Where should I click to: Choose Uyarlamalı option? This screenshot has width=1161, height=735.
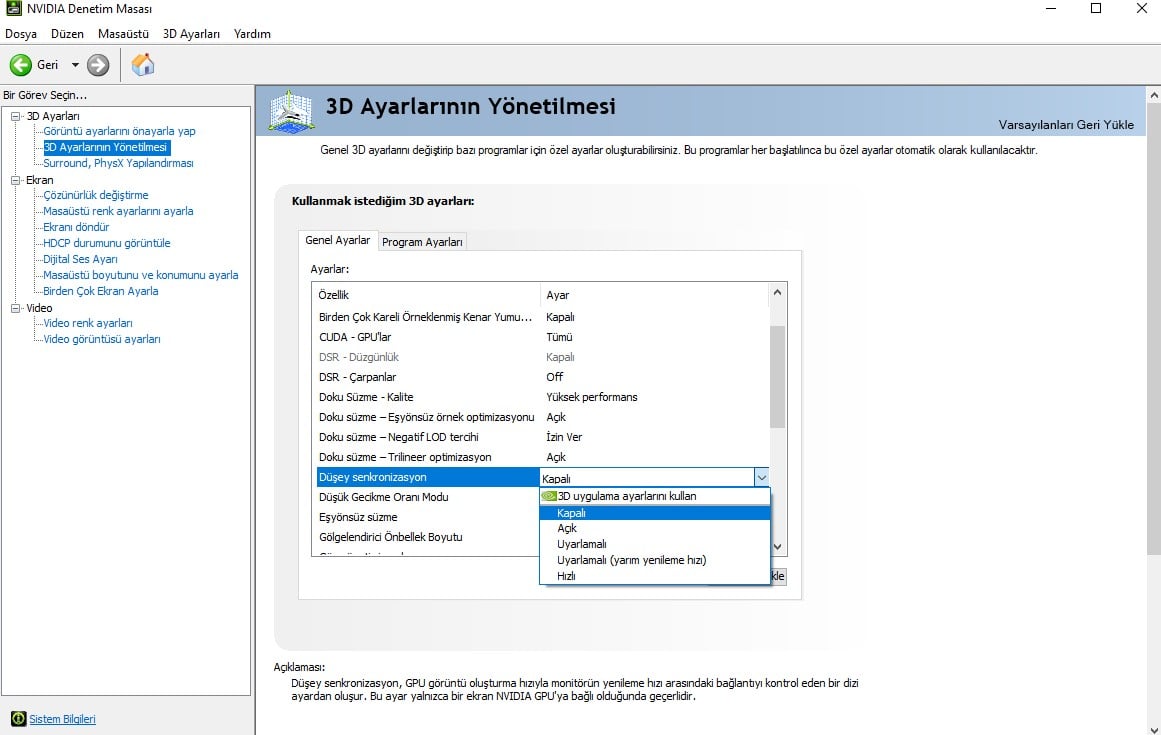tap(655, 544)
